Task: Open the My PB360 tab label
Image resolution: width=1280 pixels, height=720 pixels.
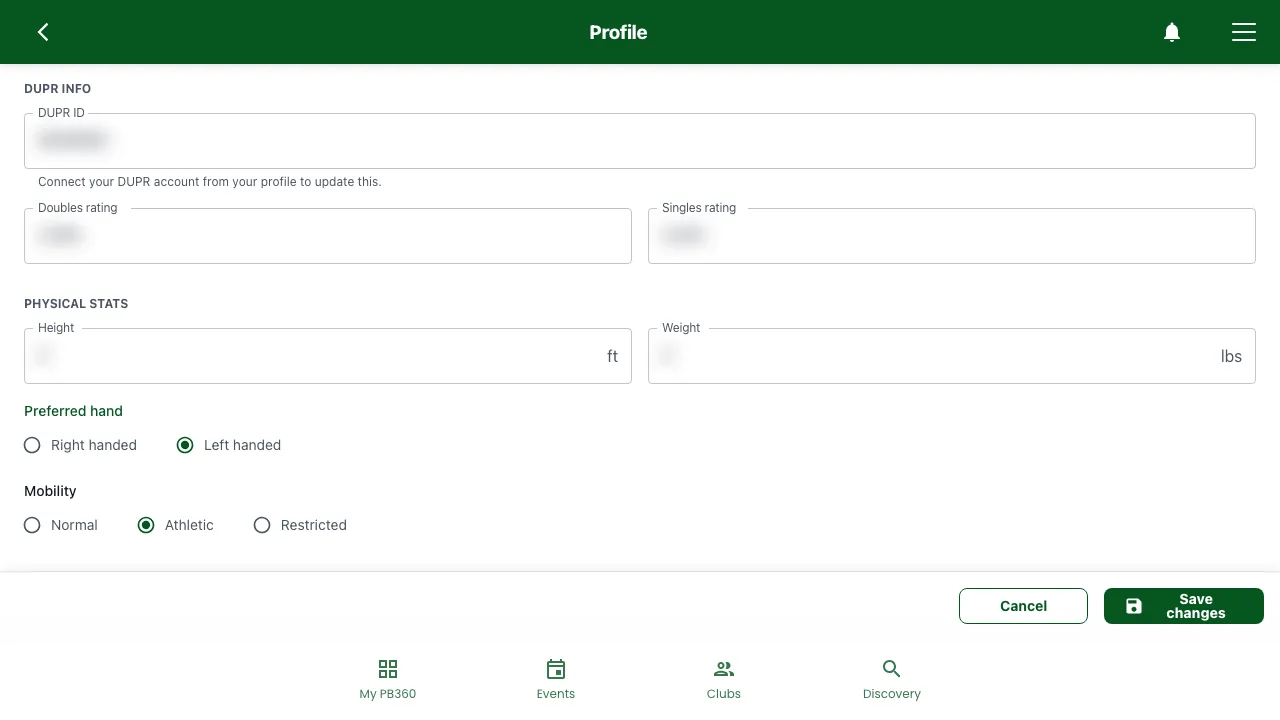Action: (x=388, y=694)
